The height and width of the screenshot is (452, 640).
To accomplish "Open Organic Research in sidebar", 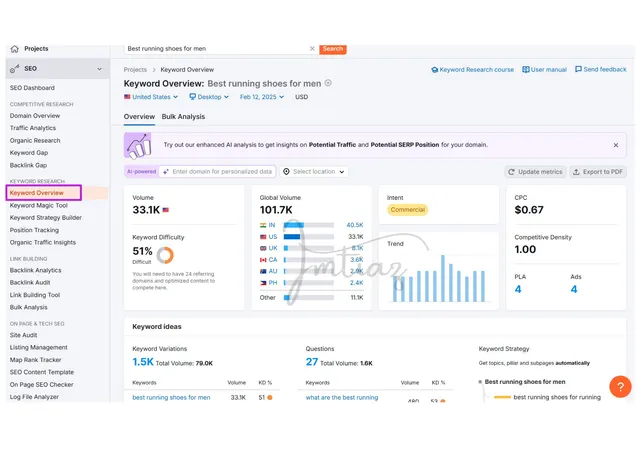I will click(x=35, y=140).
